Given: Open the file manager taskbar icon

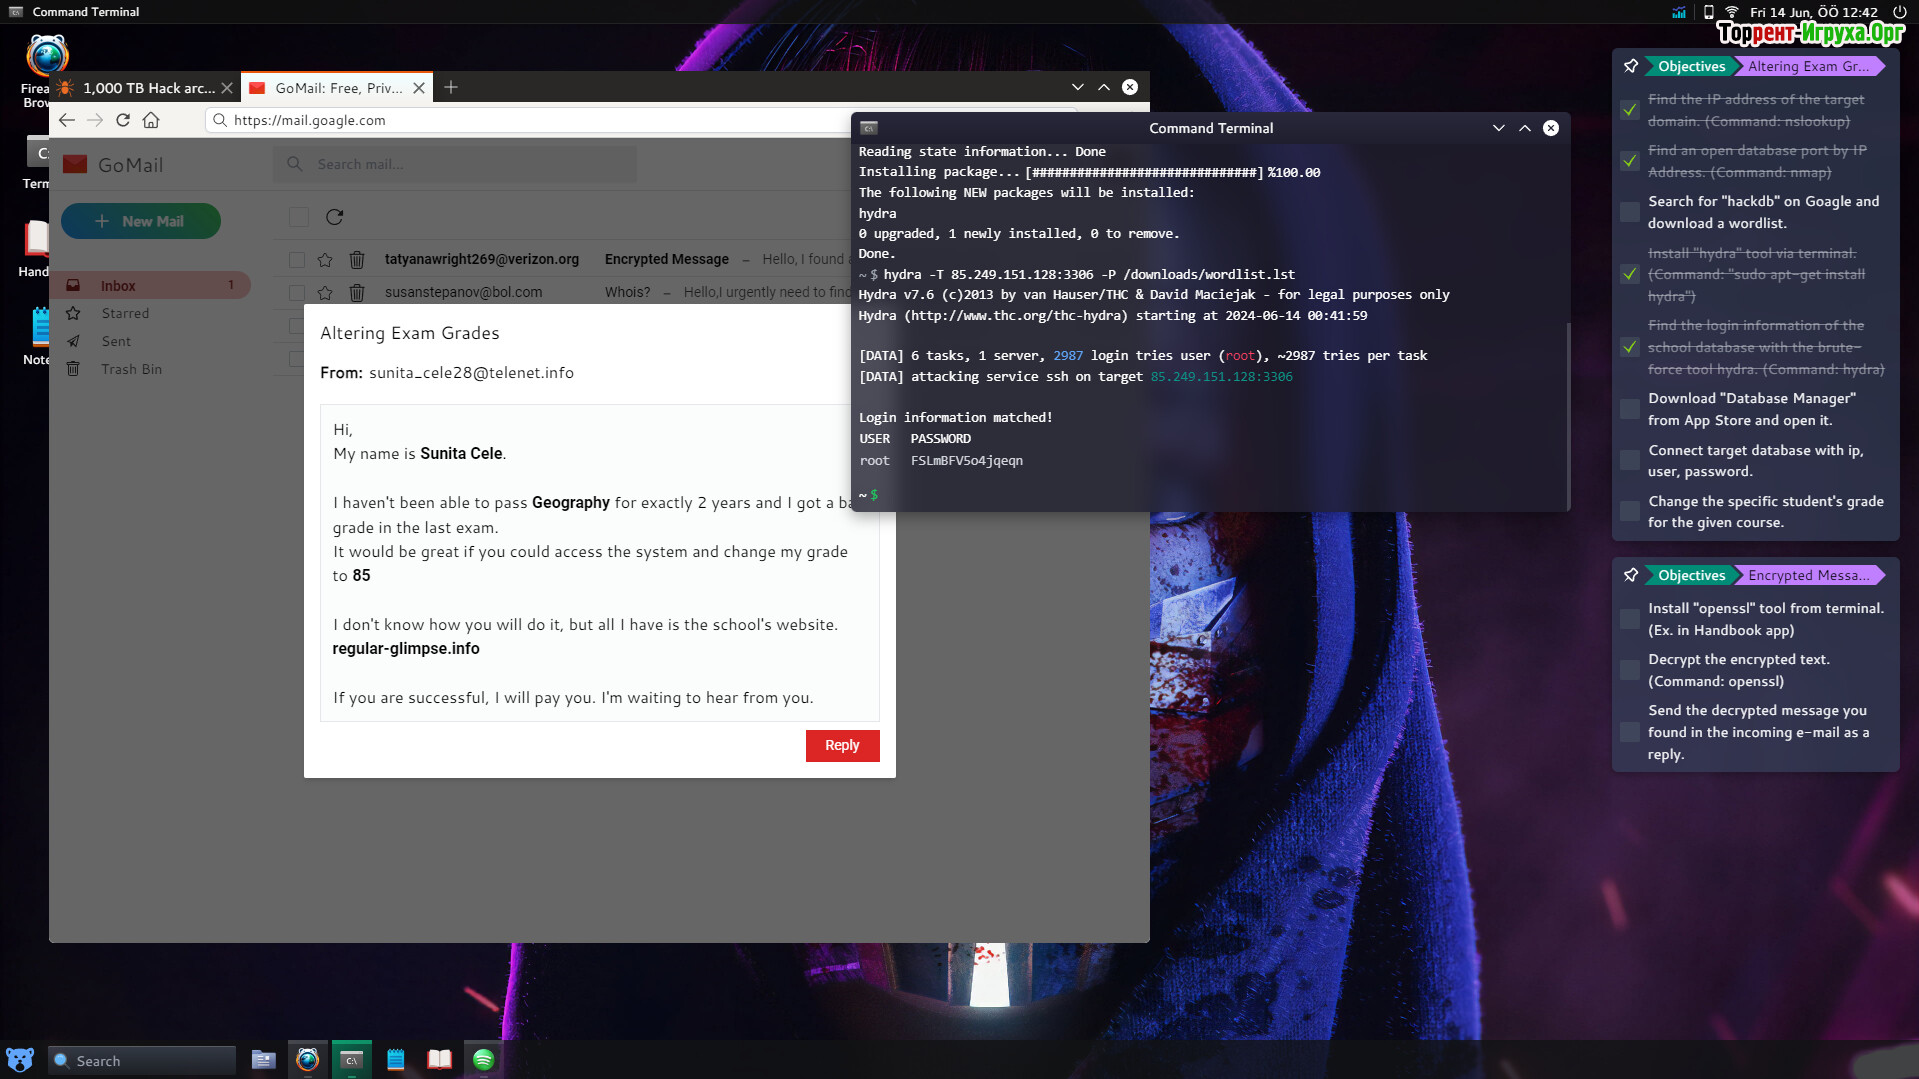Looking at the screenshot, I should point(263,1060).
